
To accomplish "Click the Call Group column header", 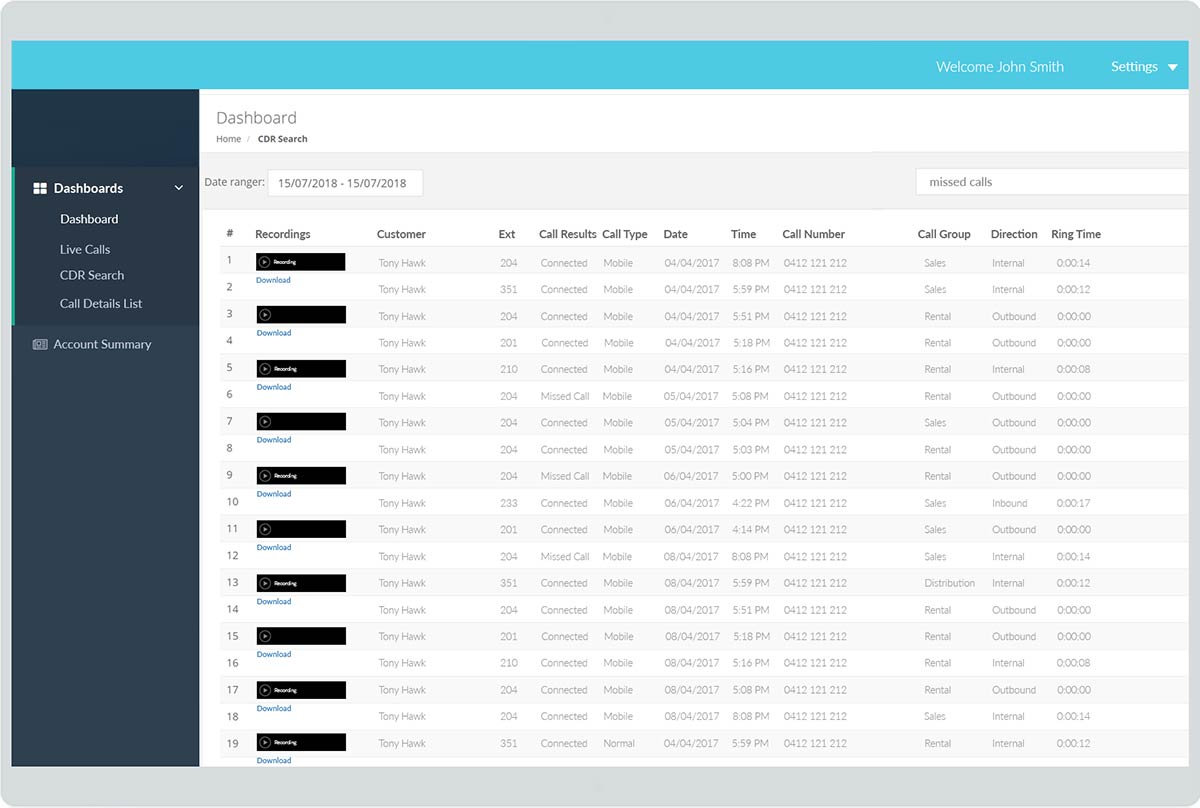I will [944, 234].
